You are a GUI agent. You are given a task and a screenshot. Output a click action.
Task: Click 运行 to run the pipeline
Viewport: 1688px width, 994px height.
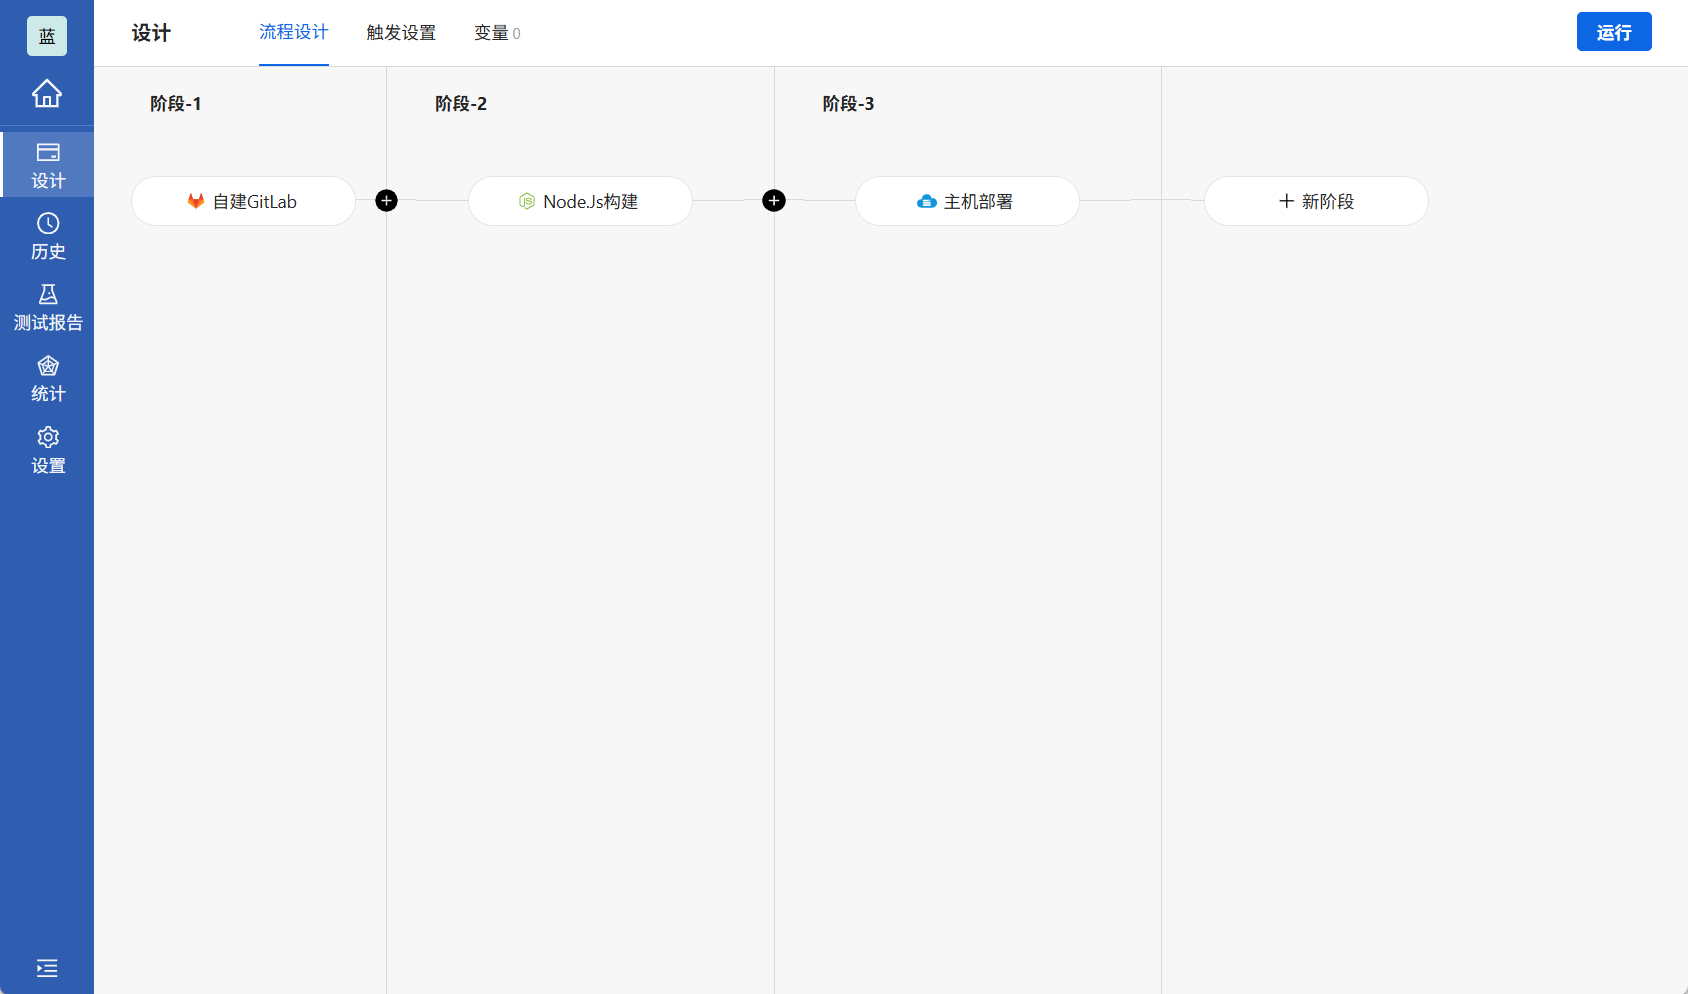tap(1614, 31)
